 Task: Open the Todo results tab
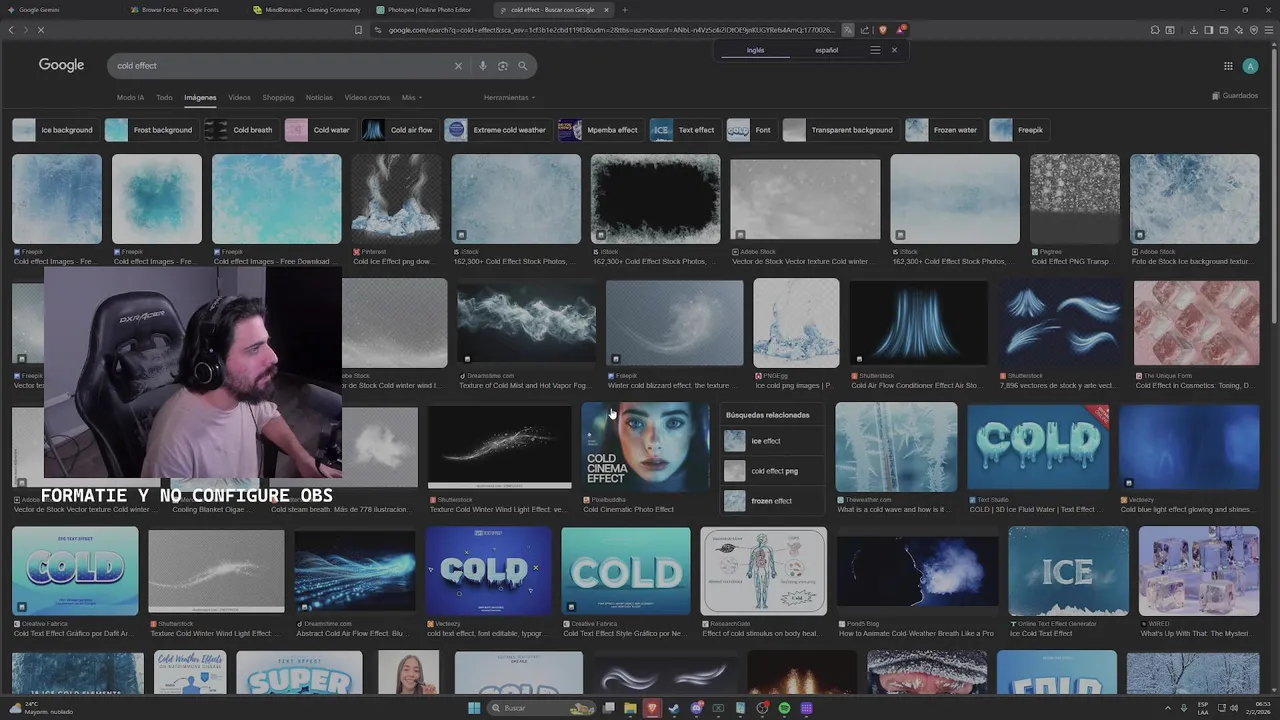pos(164,98)
